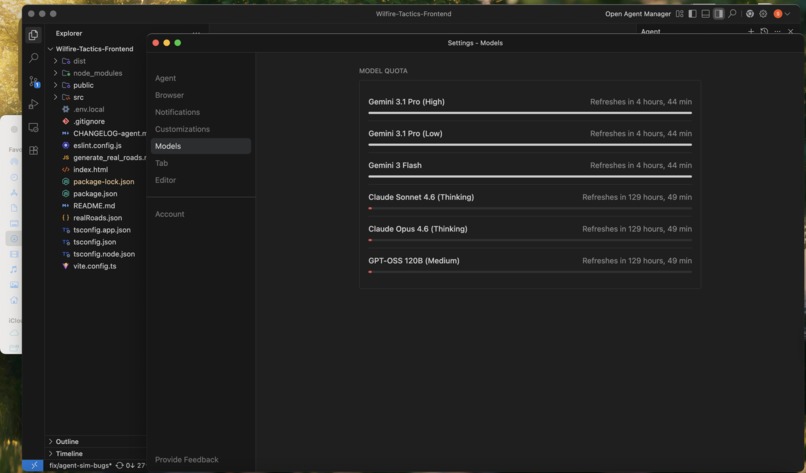Open the Extensions view in the activity bar

tap(33, 151)
